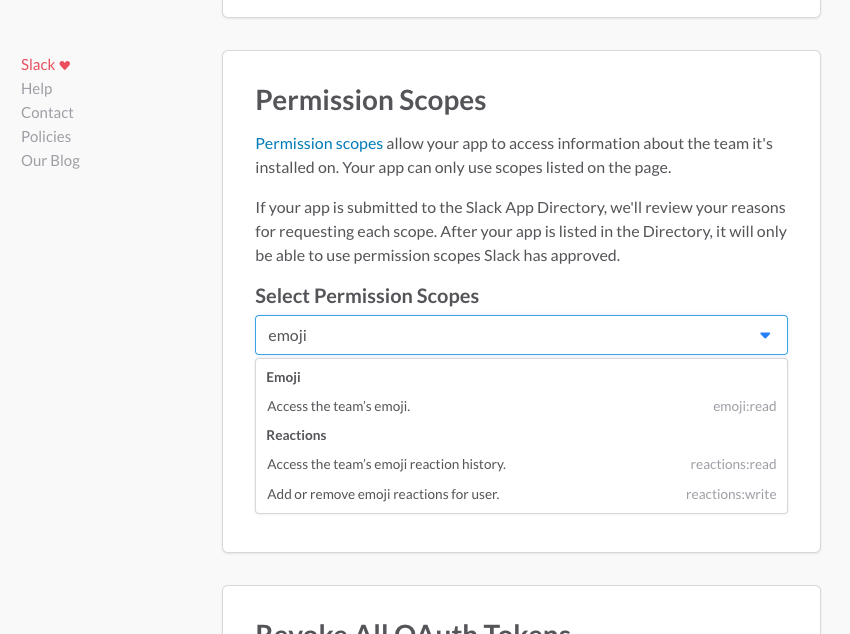Image resolution: width=850 pixels, height=634 pixels.
Task: Open the Policies page
Action: click(46, 136)
